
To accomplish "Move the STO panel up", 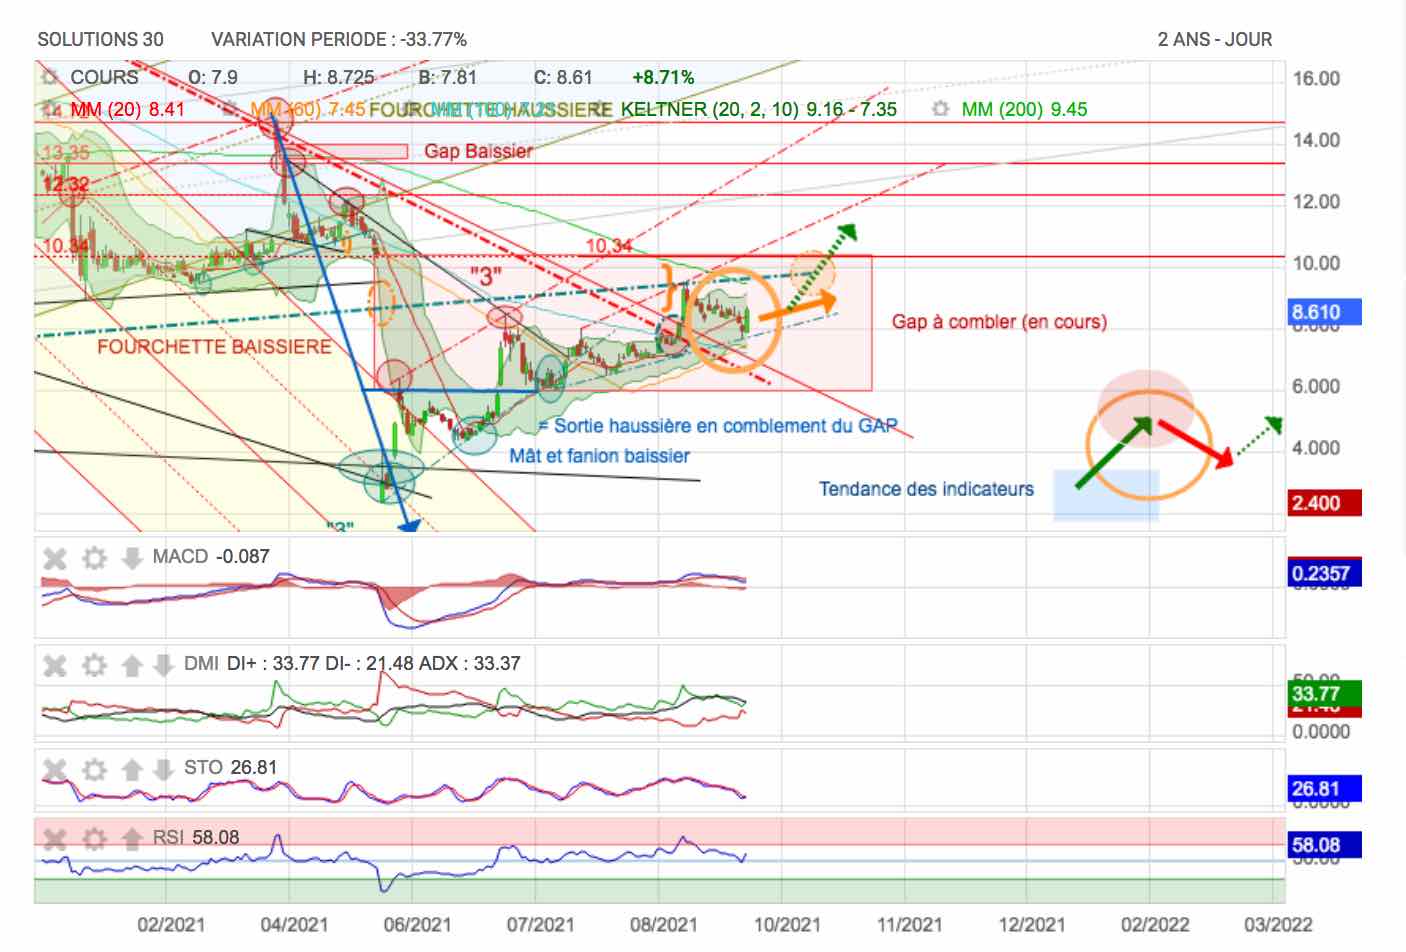I will 132,769.
